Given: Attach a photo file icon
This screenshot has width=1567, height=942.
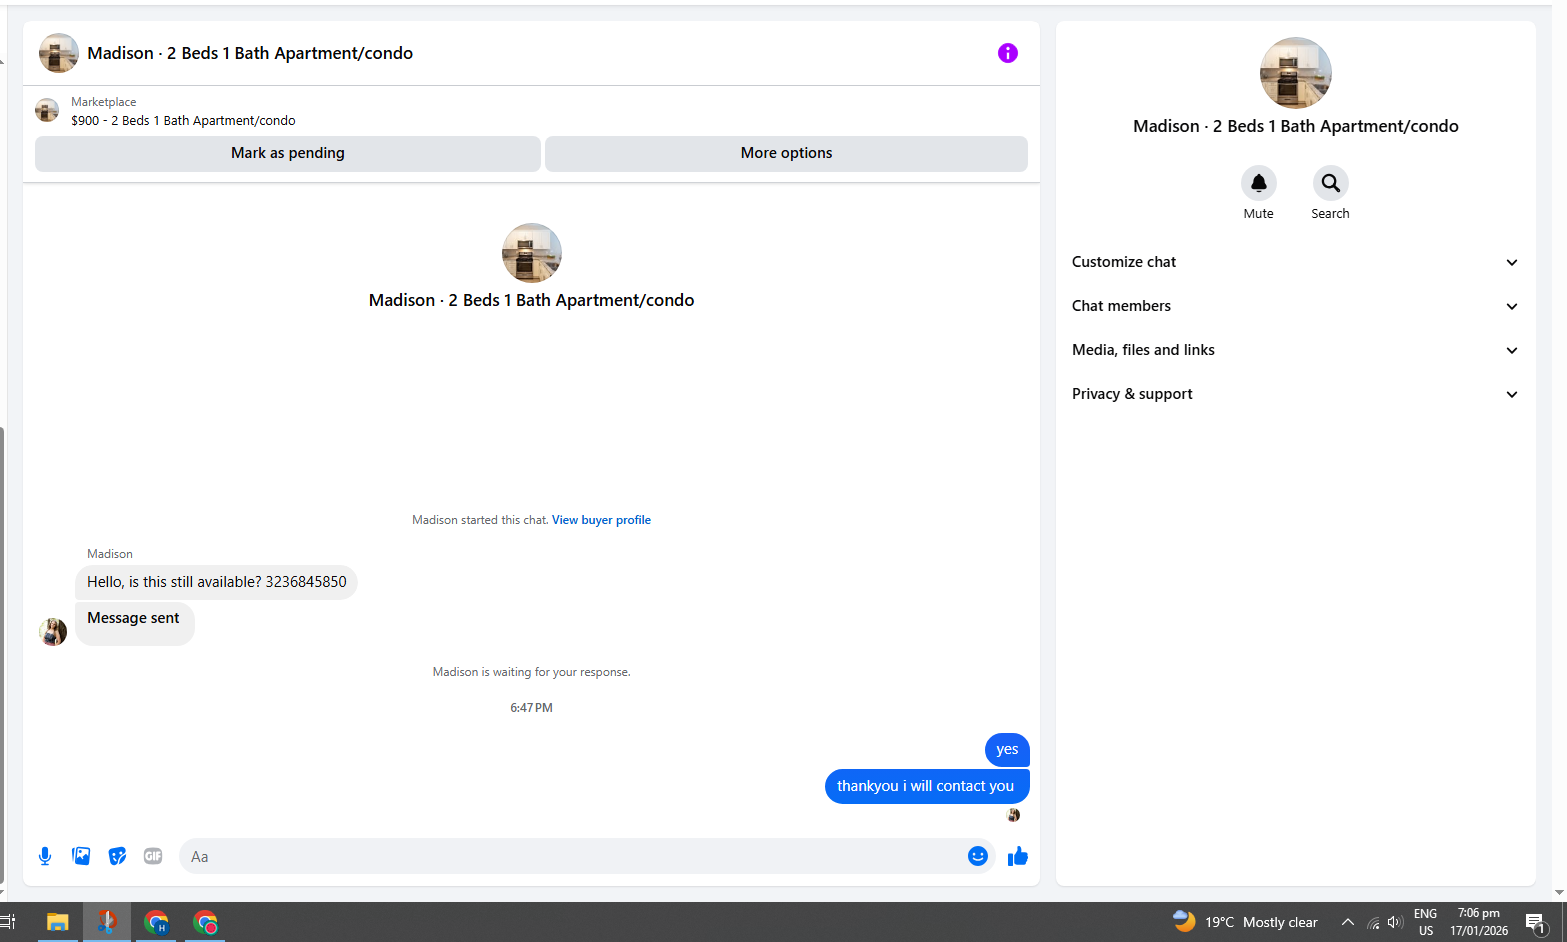Looking at the screenshot, I should [x=81, y=856].
